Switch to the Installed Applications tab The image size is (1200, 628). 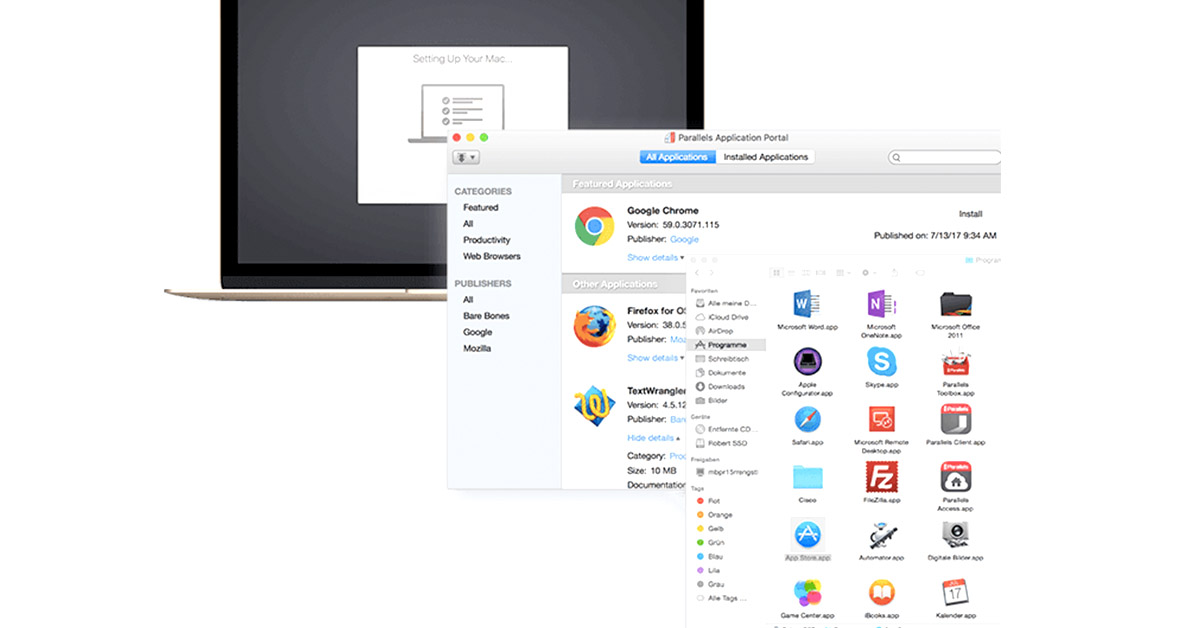pyautogui.click(x=766, y=157)
